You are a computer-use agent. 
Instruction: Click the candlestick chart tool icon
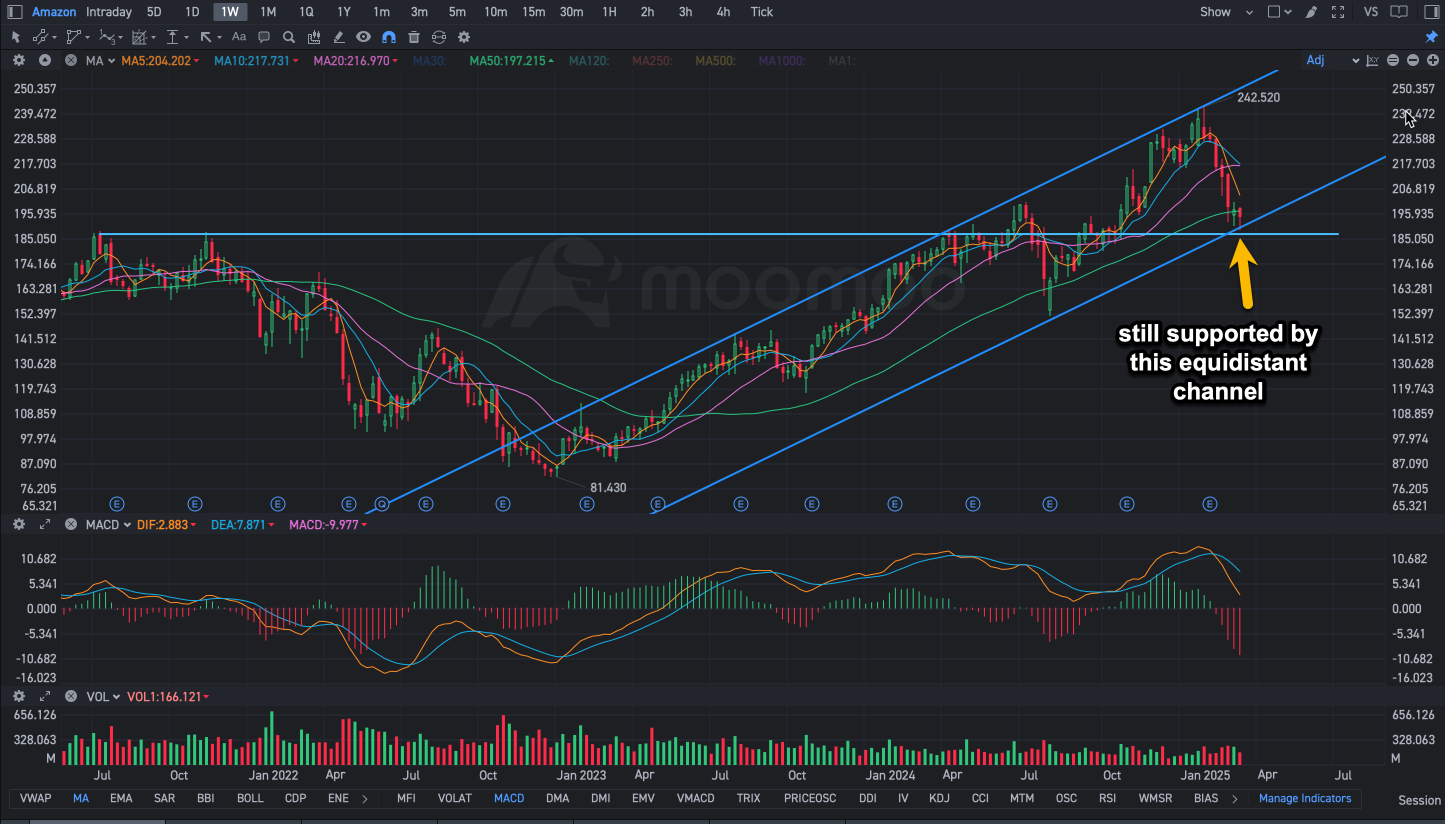[x=314, y=37]
